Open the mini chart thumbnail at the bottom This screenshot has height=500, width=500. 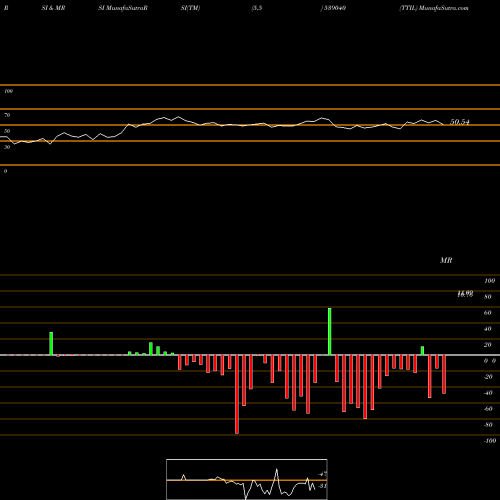247,479
